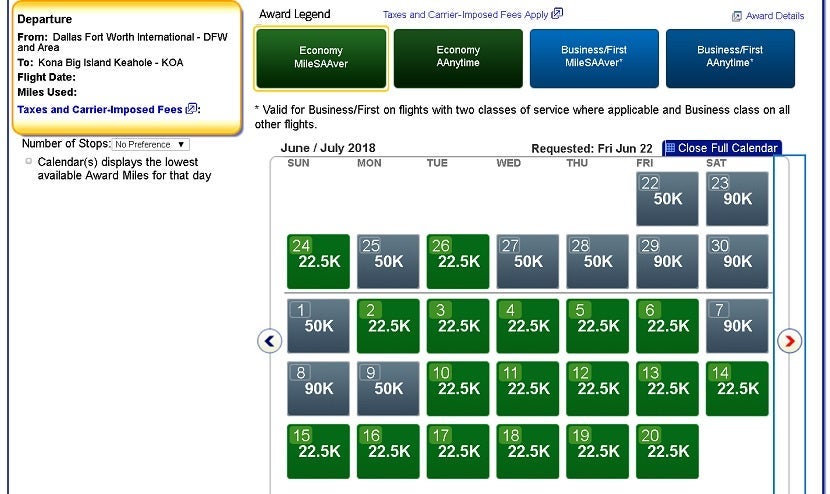The height and width of the screenshot is (494, 830).
Task: Pick June 22 at 50K miles
Action: [x=667, y=198]
